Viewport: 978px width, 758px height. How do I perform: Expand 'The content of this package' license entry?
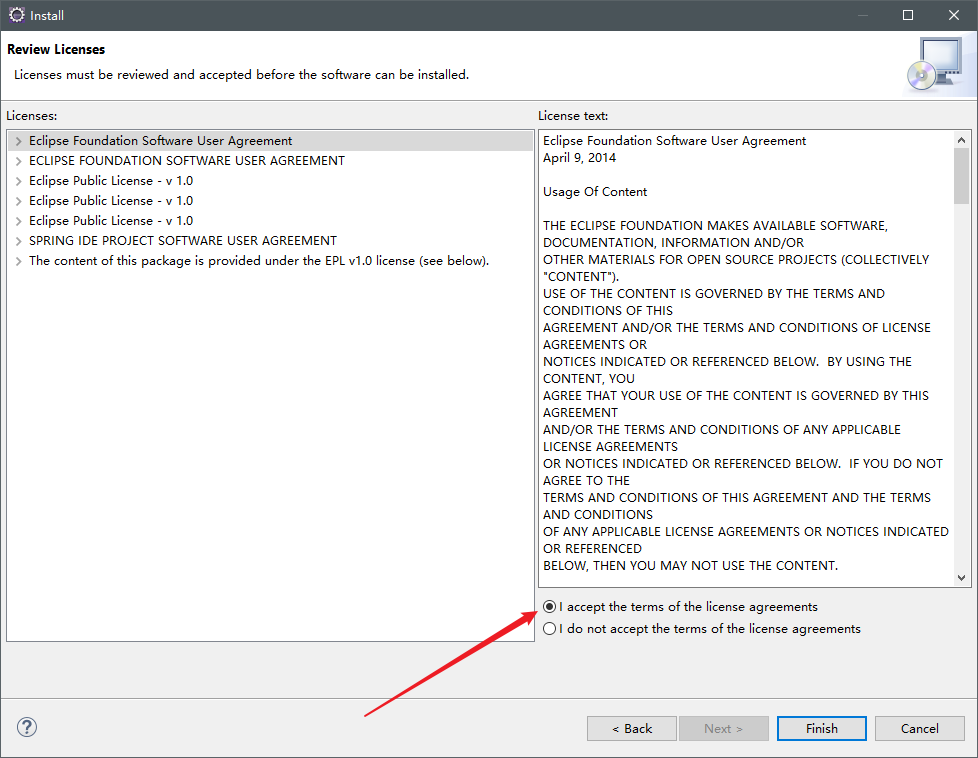click(18, 261)
